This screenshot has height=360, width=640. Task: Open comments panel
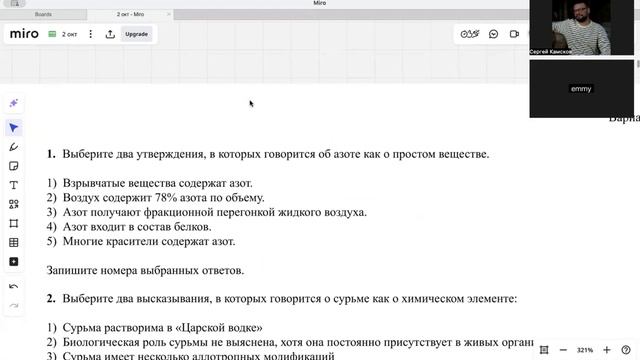(x=493, y=34)
